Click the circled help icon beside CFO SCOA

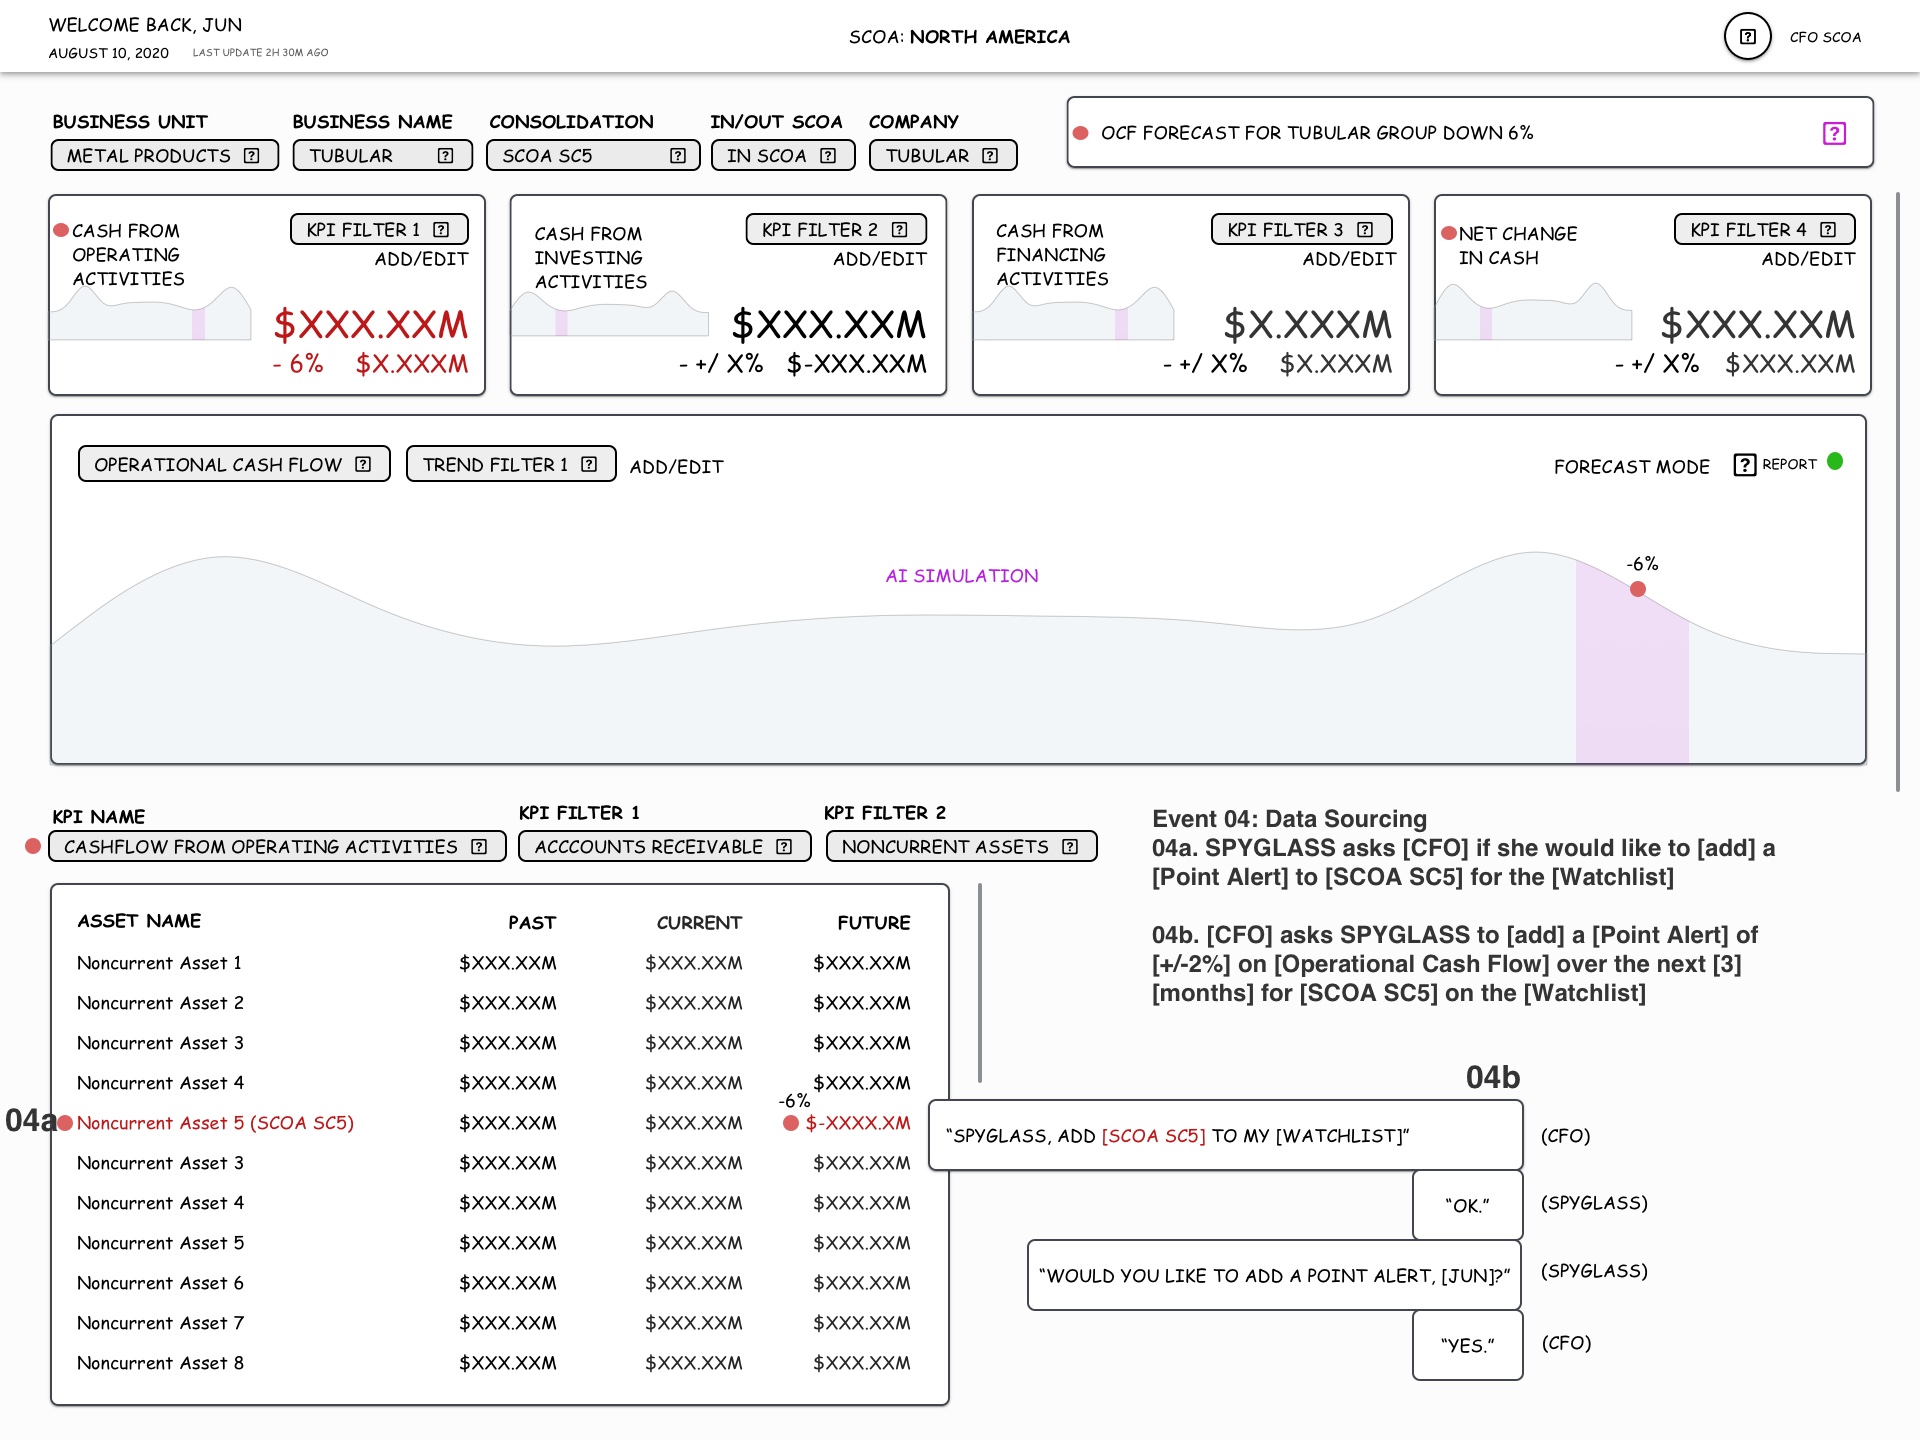pyautogui.click(x=1747, y=37)
